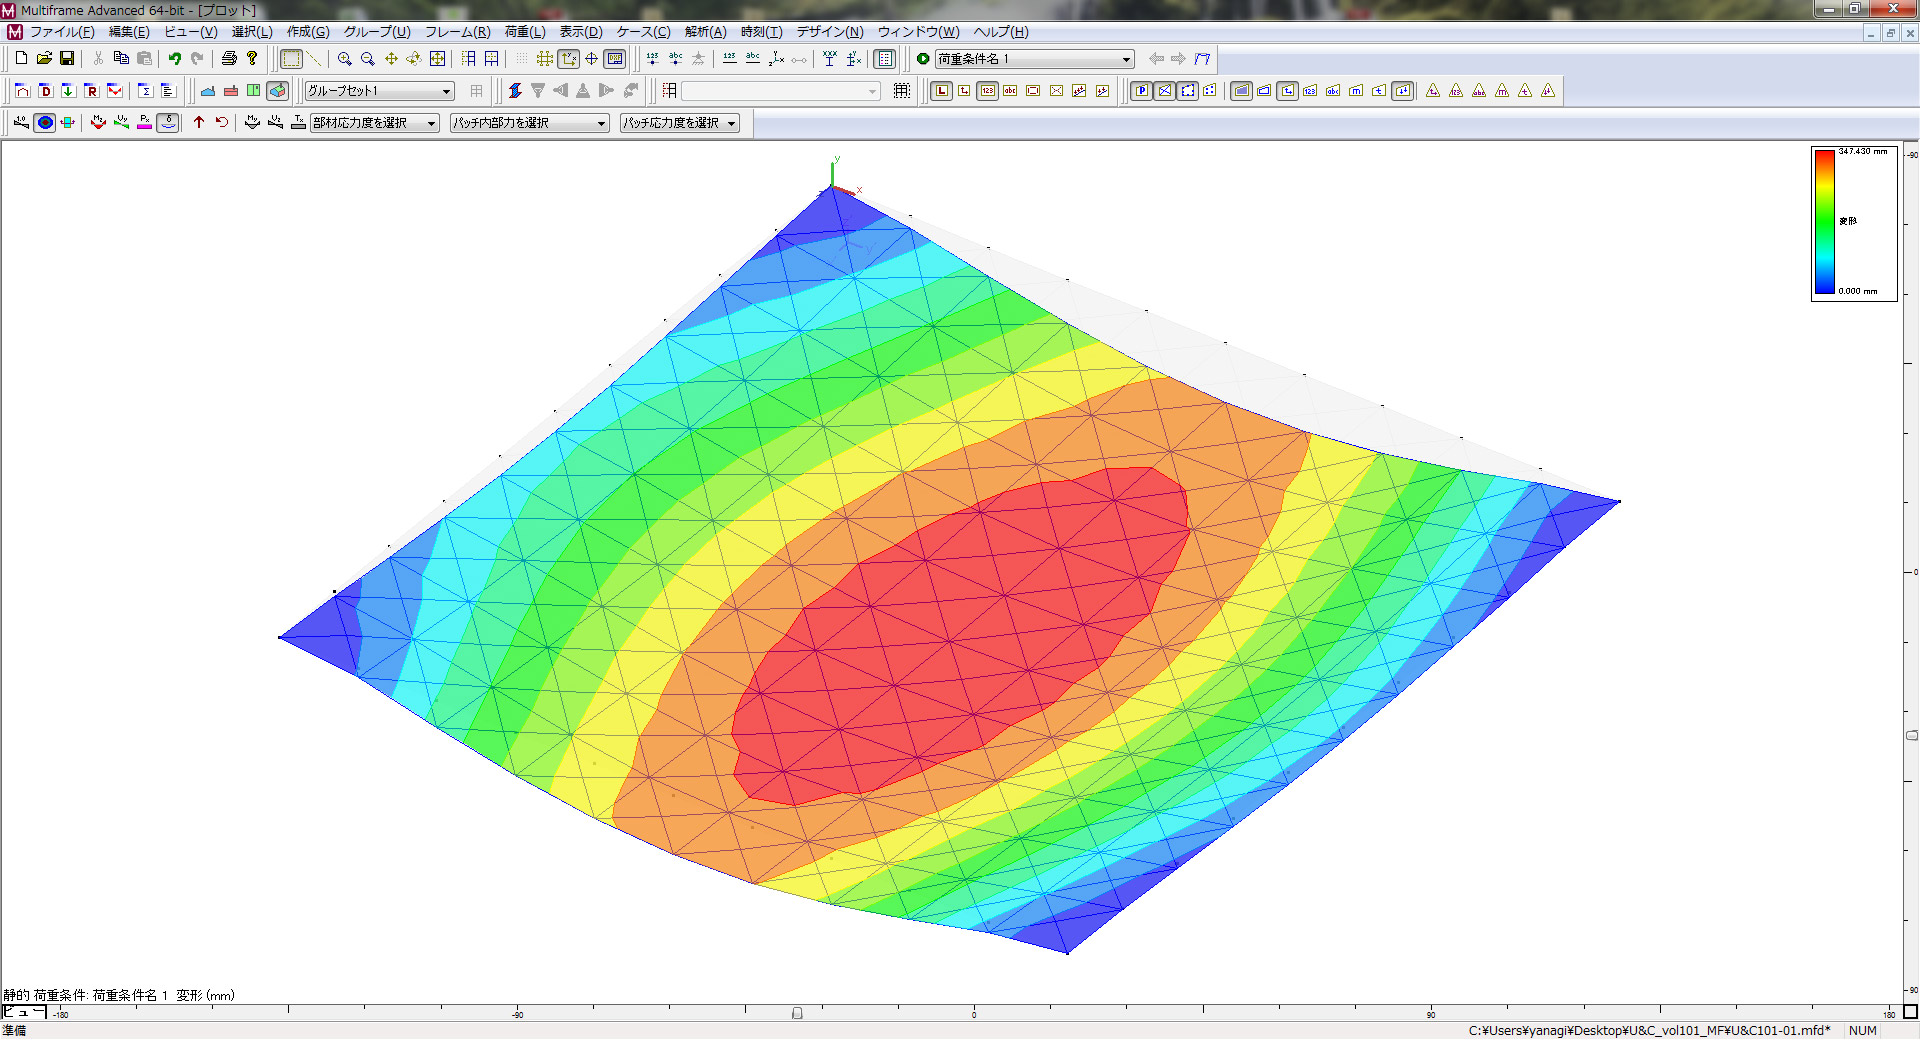This screenshot has height=1040, width=1920.
Task: Click the vertical rotation slider thumb
Action: pyautogui.click(x=1912, y=735)
